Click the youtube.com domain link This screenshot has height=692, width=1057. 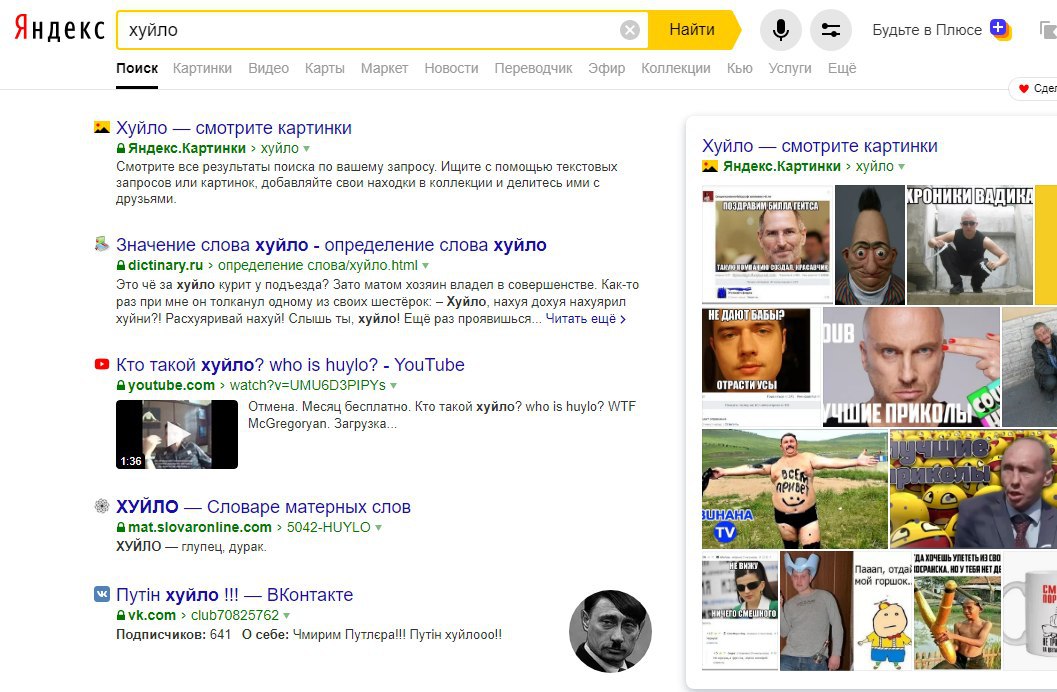[x=171, y=385]
